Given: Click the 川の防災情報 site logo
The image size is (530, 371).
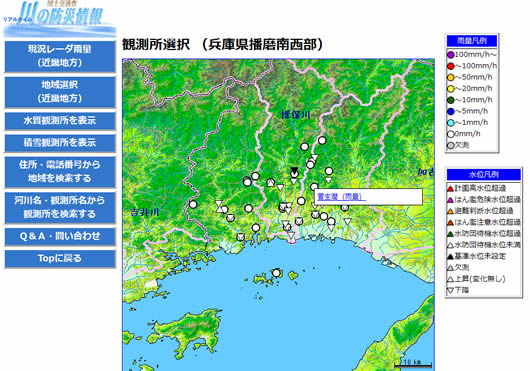Looking at the screenshot, I should [59, 19].
